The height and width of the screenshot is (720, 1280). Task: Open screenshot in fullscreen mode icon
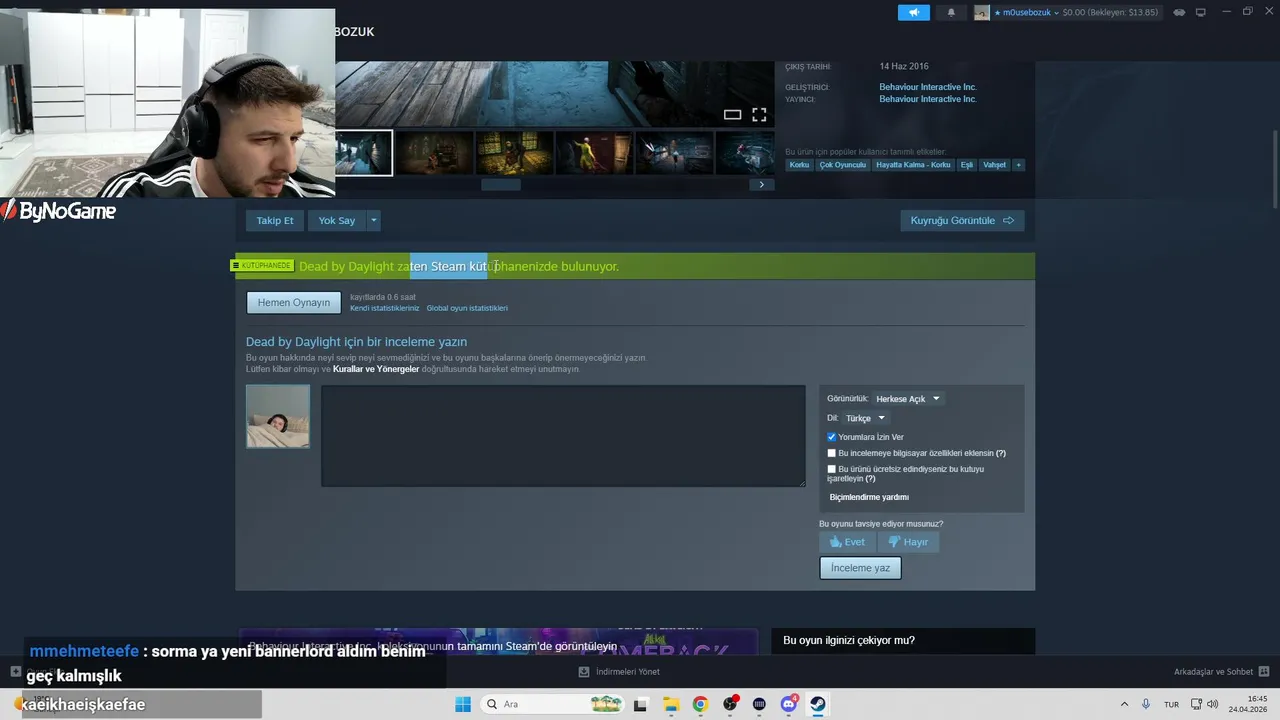click(759, 115)
